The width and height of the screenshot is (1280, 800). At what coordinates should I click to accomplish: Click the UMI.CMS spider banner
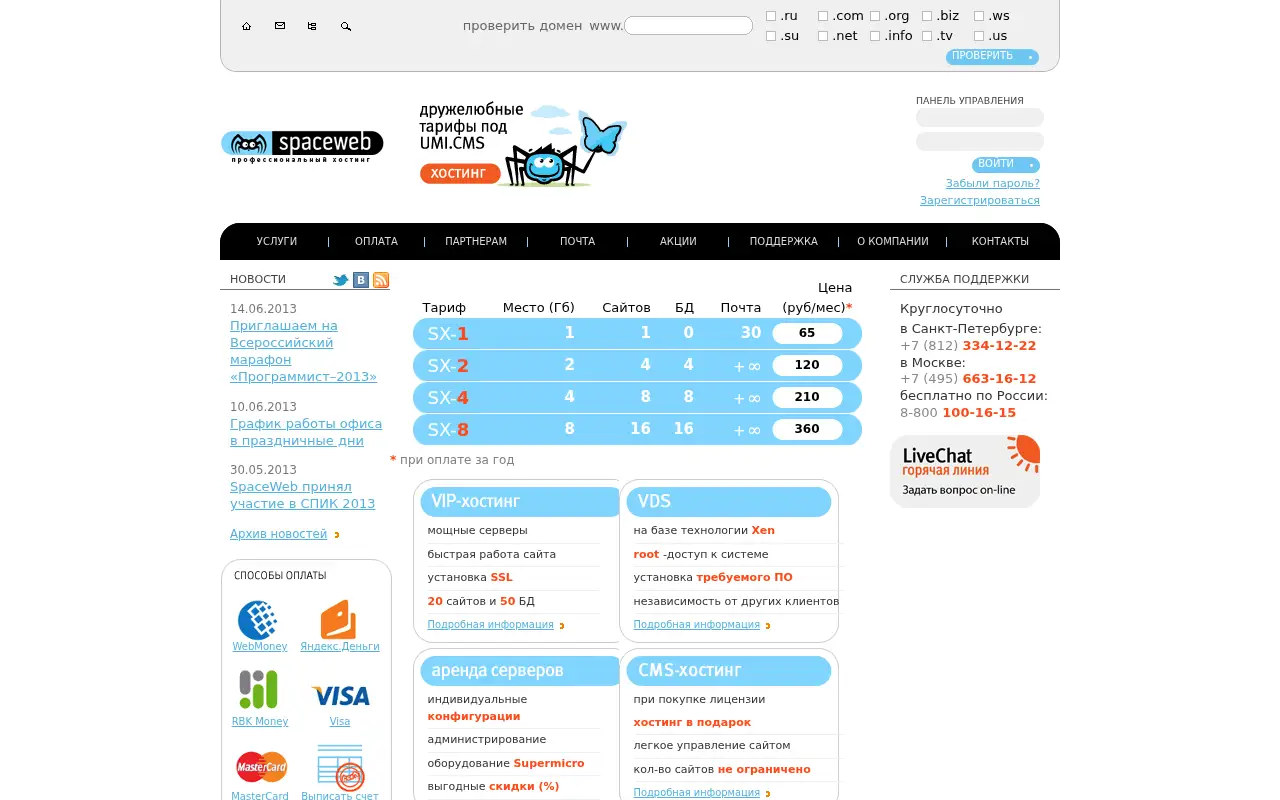[523, 144]
